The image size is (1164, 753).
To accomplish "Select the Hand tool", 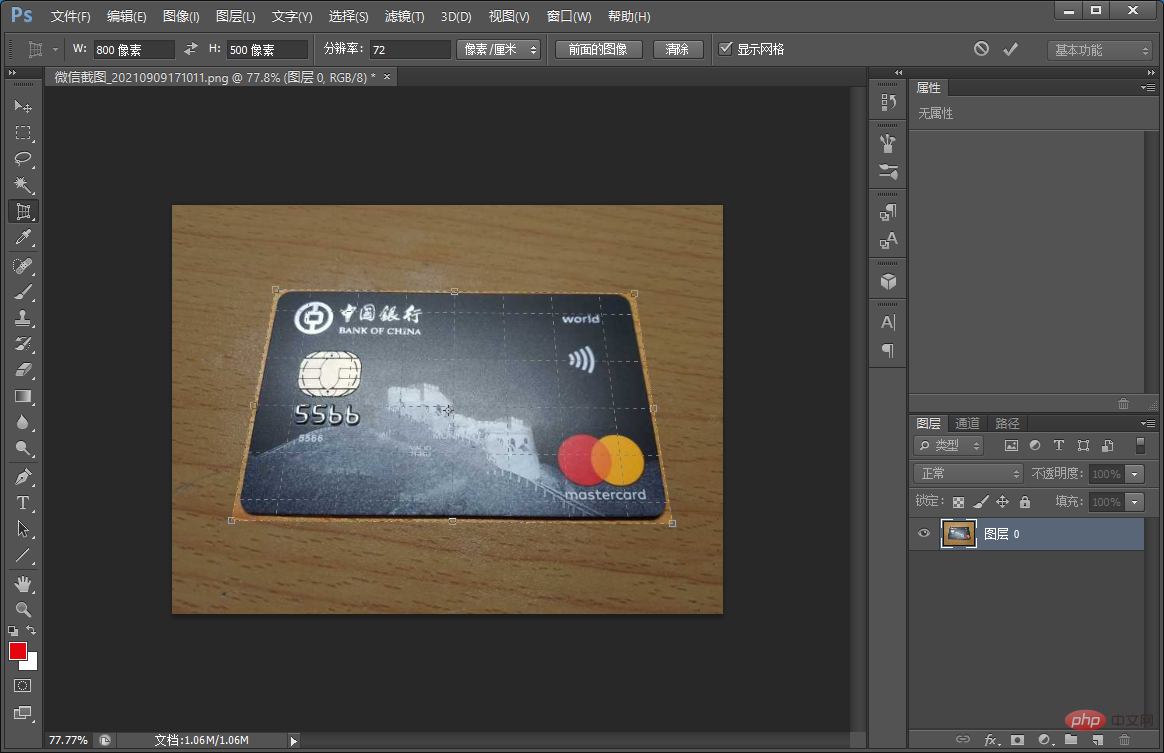I will click(23, 584).
